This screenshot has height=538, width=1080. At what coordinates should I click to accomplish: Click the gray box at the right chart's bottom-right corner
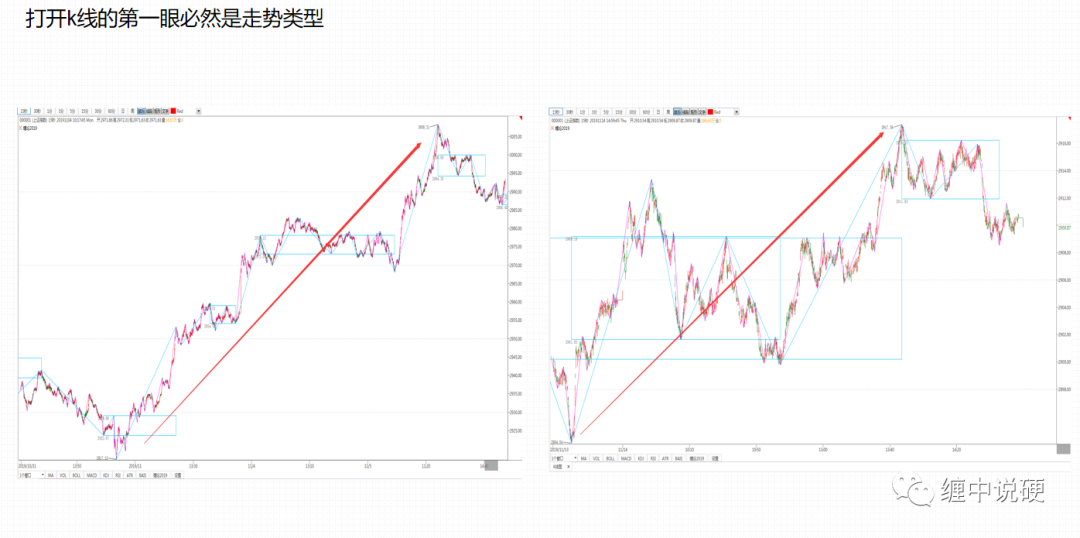pos(1063,448)
